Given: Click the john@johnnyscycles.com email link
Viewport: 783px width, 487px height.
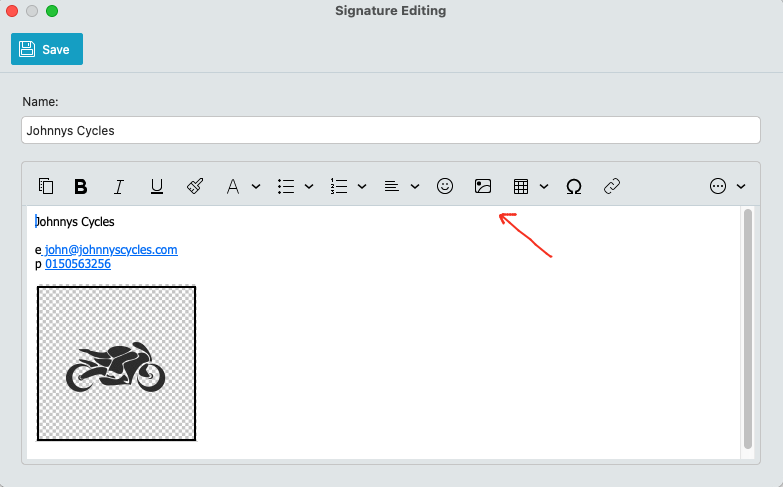Looking at the screenshot, I should [111, 250].
